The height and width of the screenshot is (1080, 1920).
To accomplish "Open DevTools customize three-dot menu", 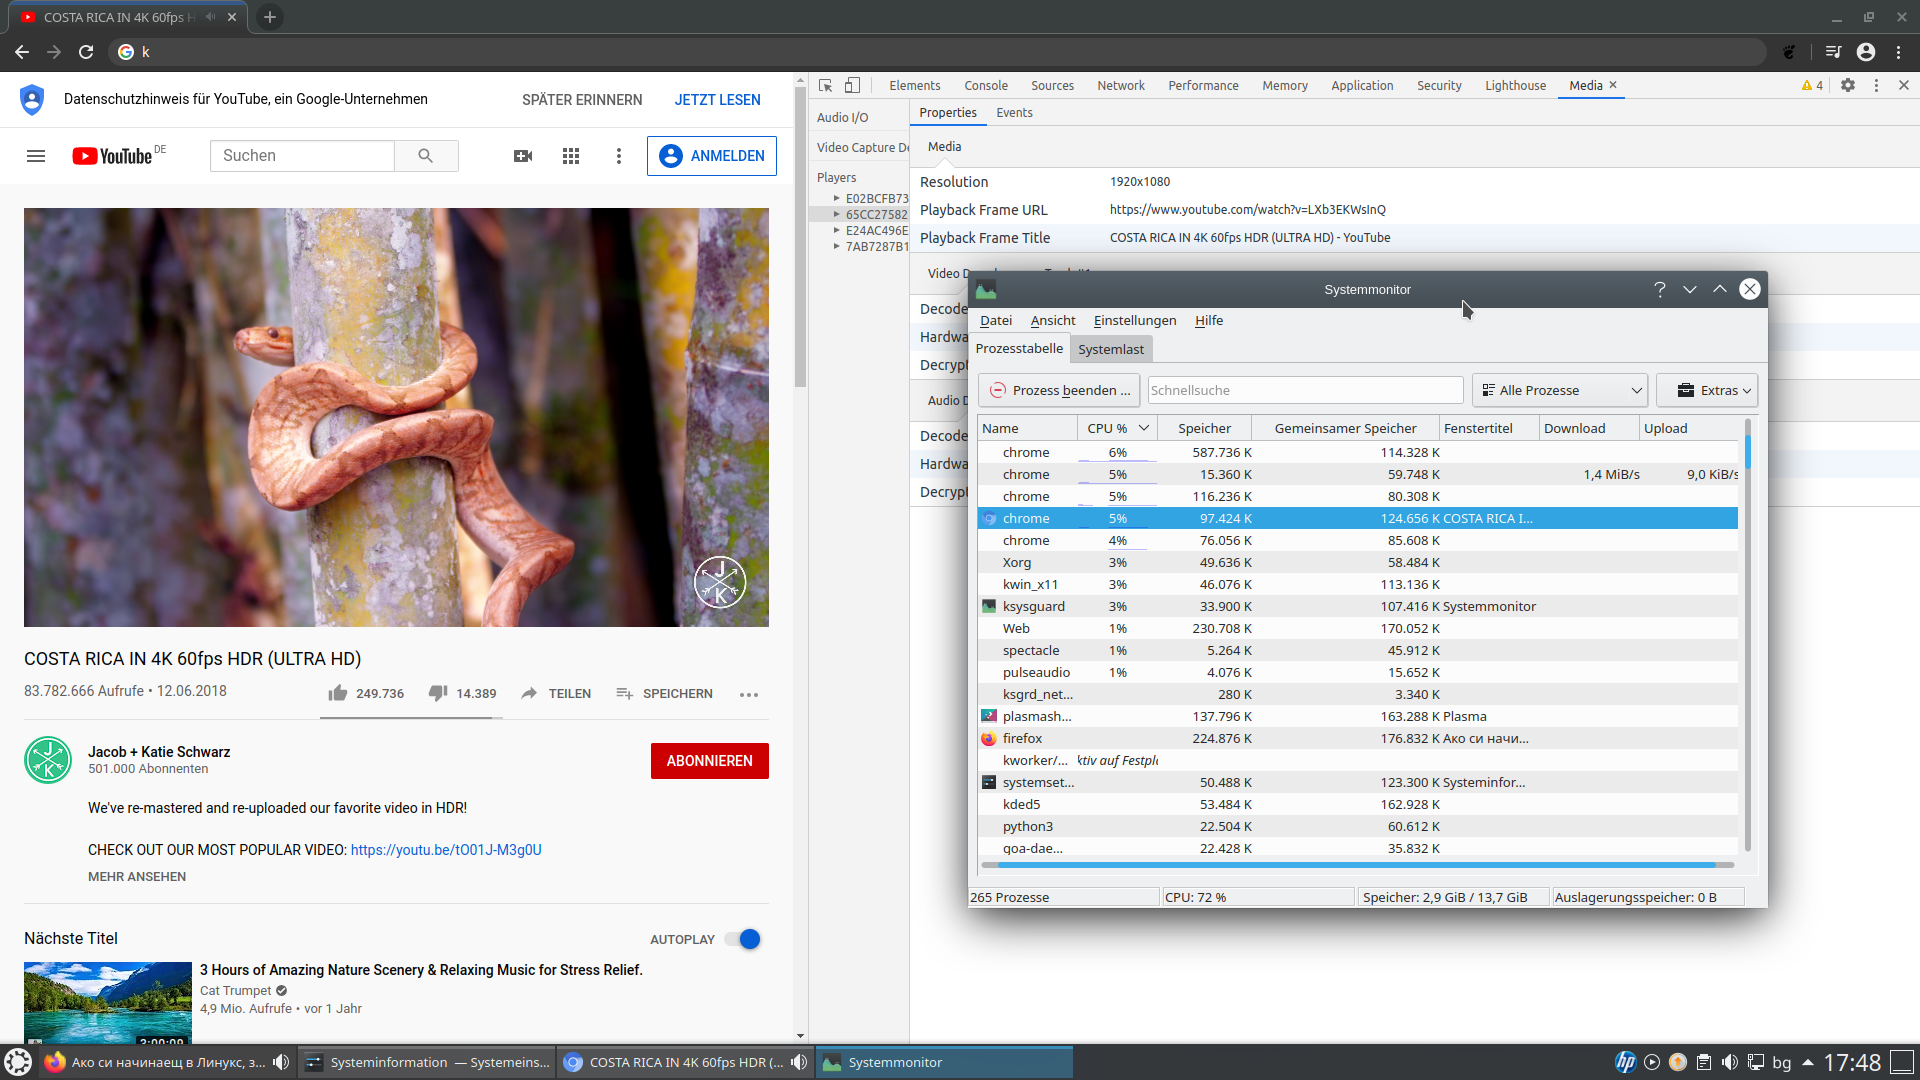I will [1876, 86].
